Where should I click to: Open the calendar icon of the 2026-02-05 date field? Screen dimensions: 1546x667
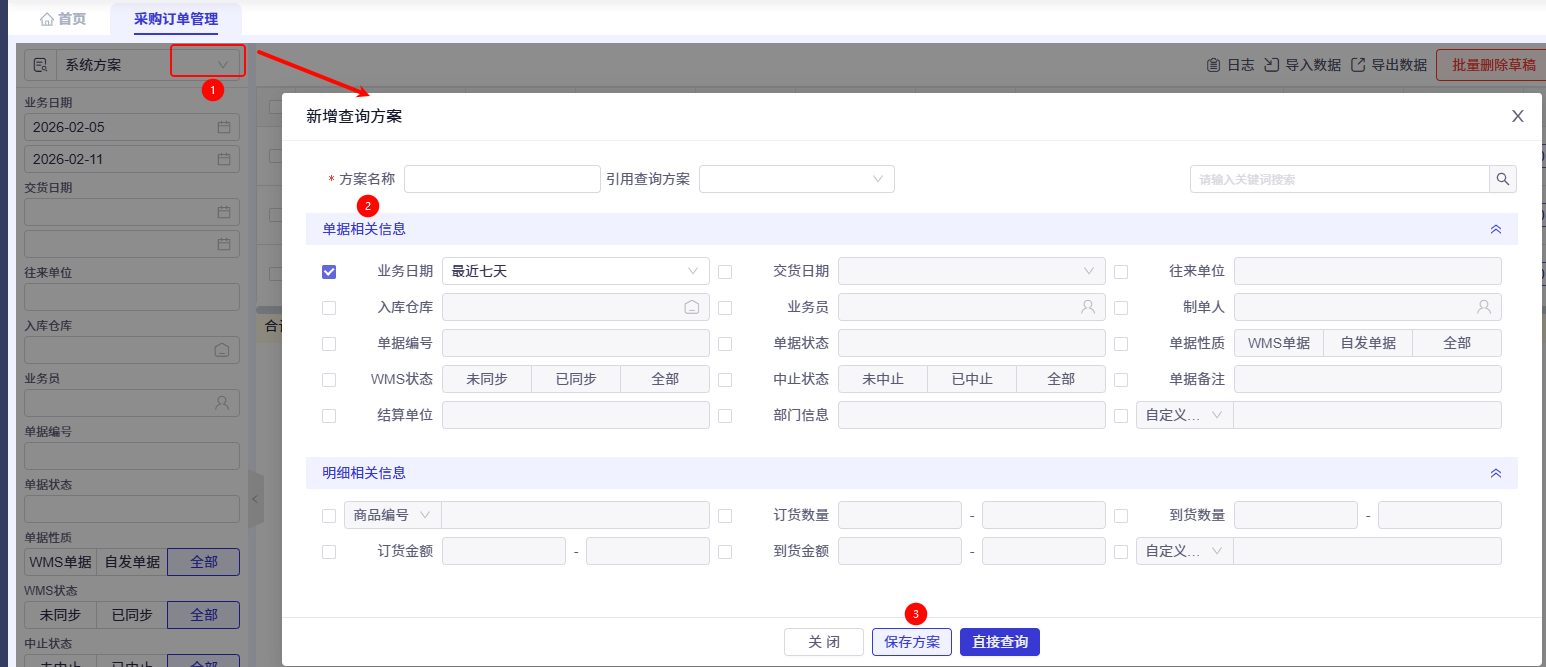pyautogui.click(x=224, y=128)
